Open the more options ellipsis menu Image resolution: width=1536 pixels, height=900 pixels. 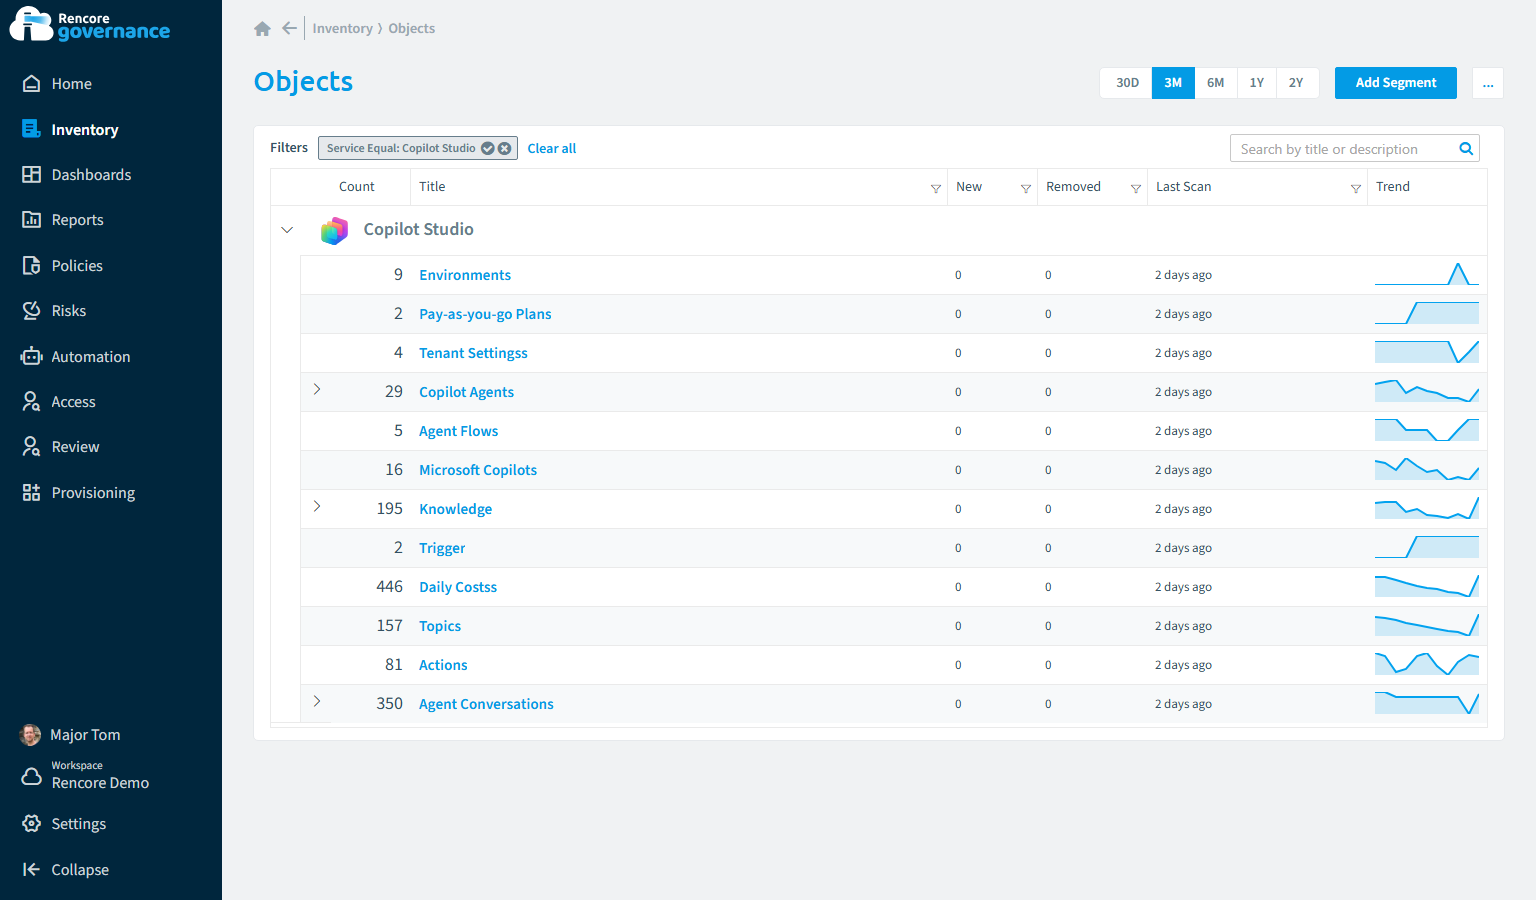click(1488, 83)
